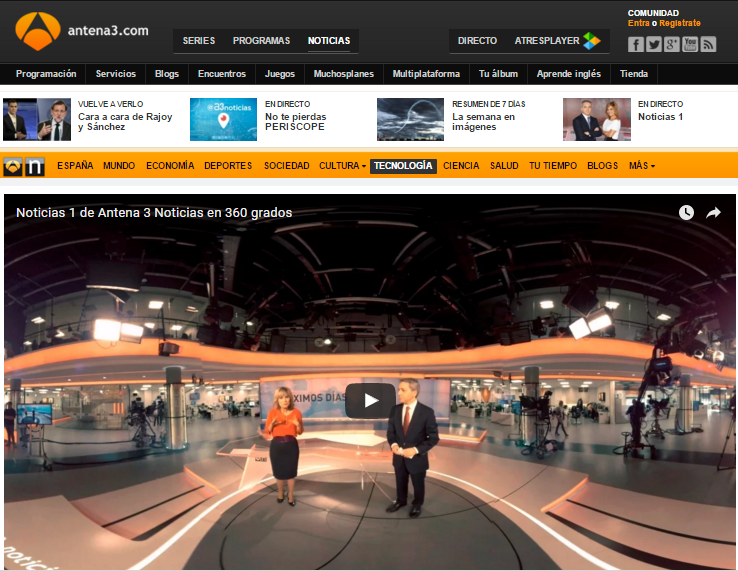738x571 pixels.
Task: Go to CIENCIA news section
Action: 461,166
